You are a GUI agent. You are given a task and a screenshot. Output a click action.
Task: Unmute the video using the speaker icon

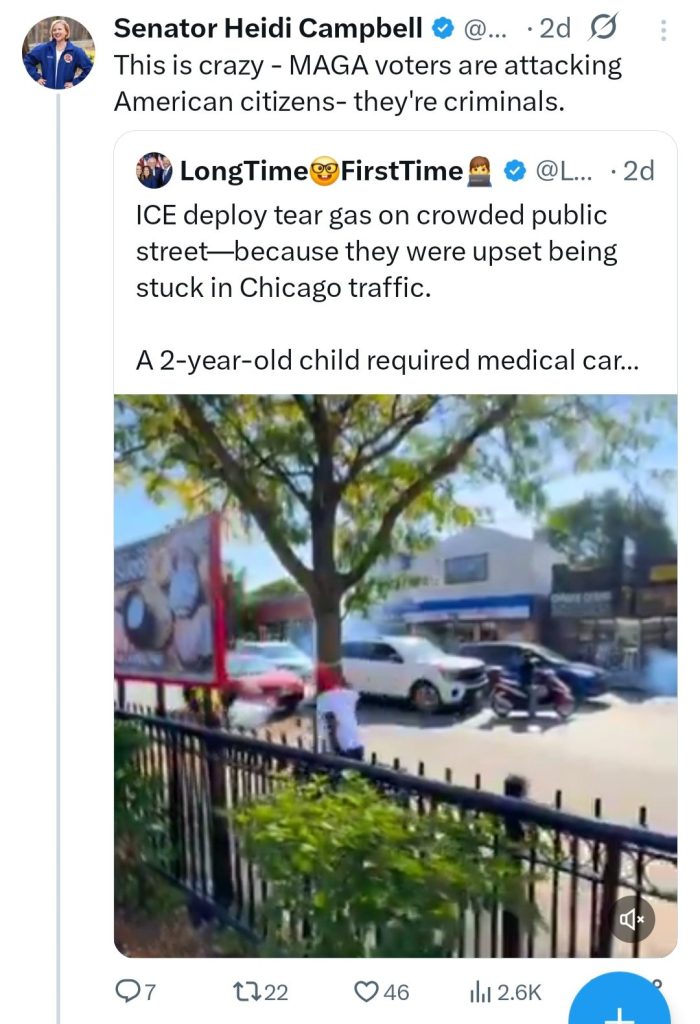tap(632, 918)
